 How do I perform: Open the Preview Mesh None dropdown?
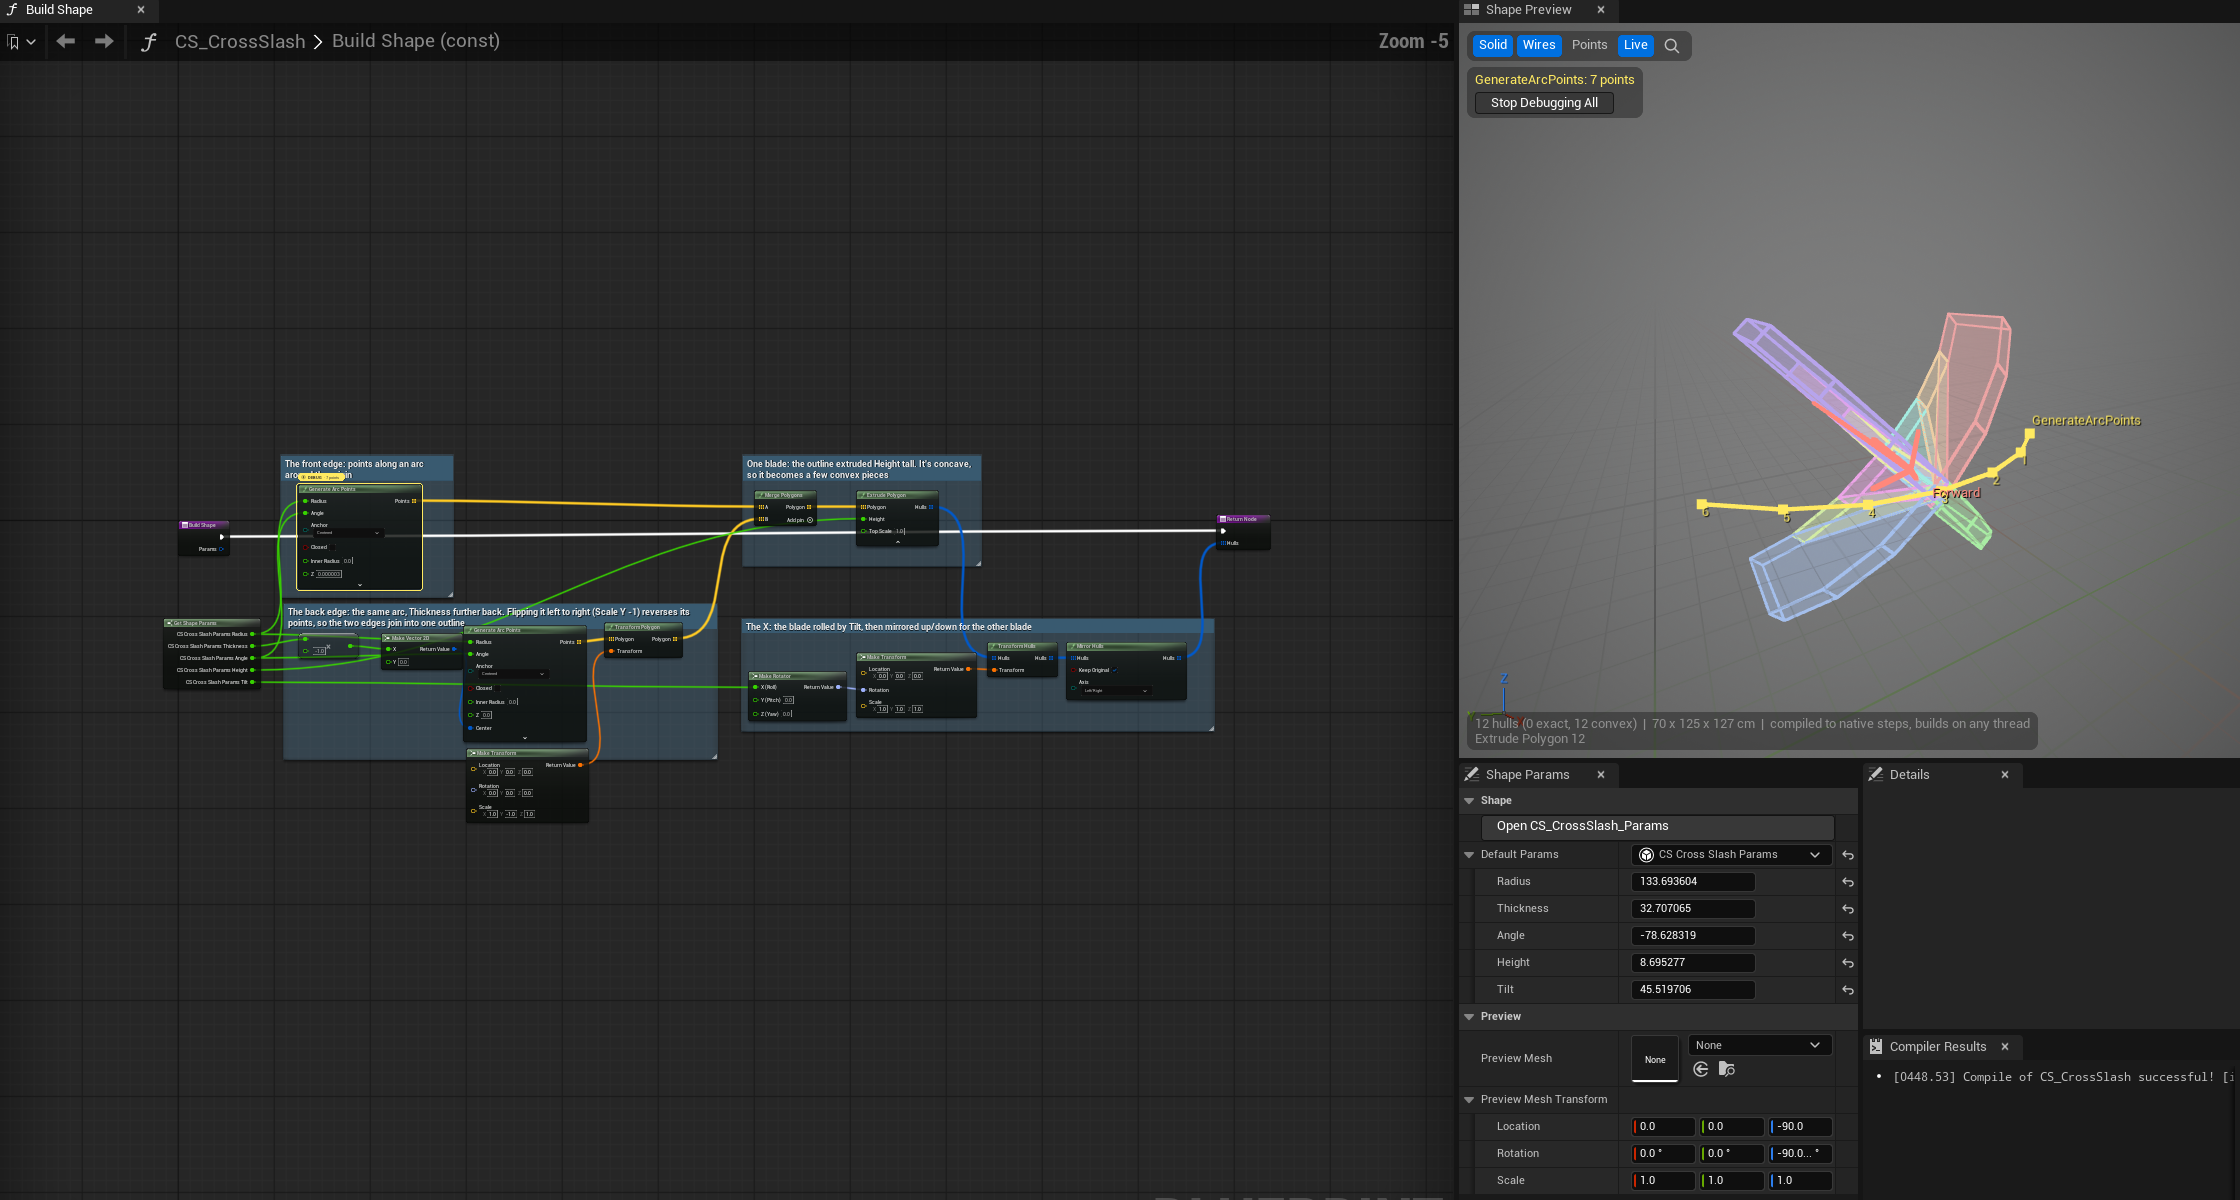pyautogui.click(x=1759, y=1045)
